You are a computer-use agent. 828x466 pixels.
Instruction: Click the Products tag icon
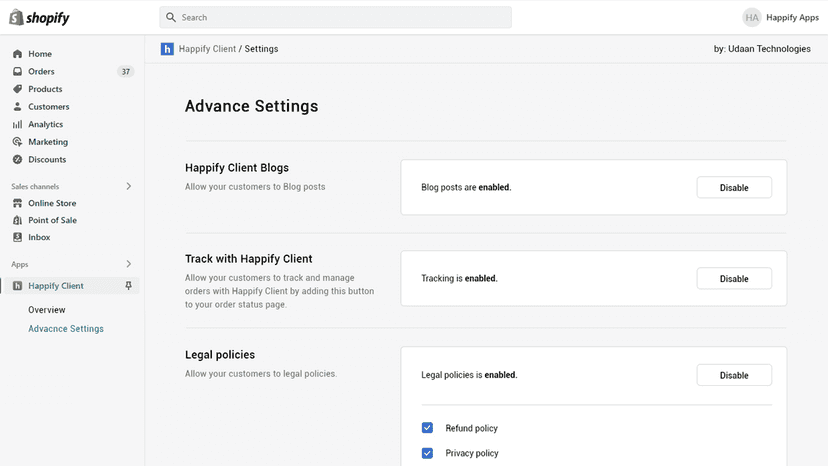[17, 89]
